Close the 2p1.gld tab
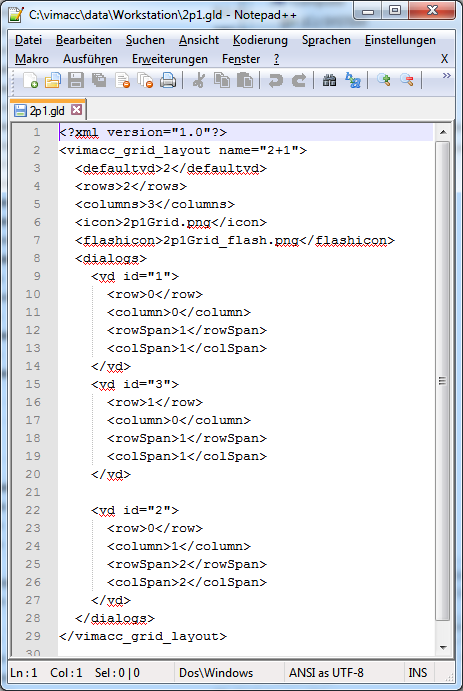Viewport: 463px width, 691px height. 77,109
